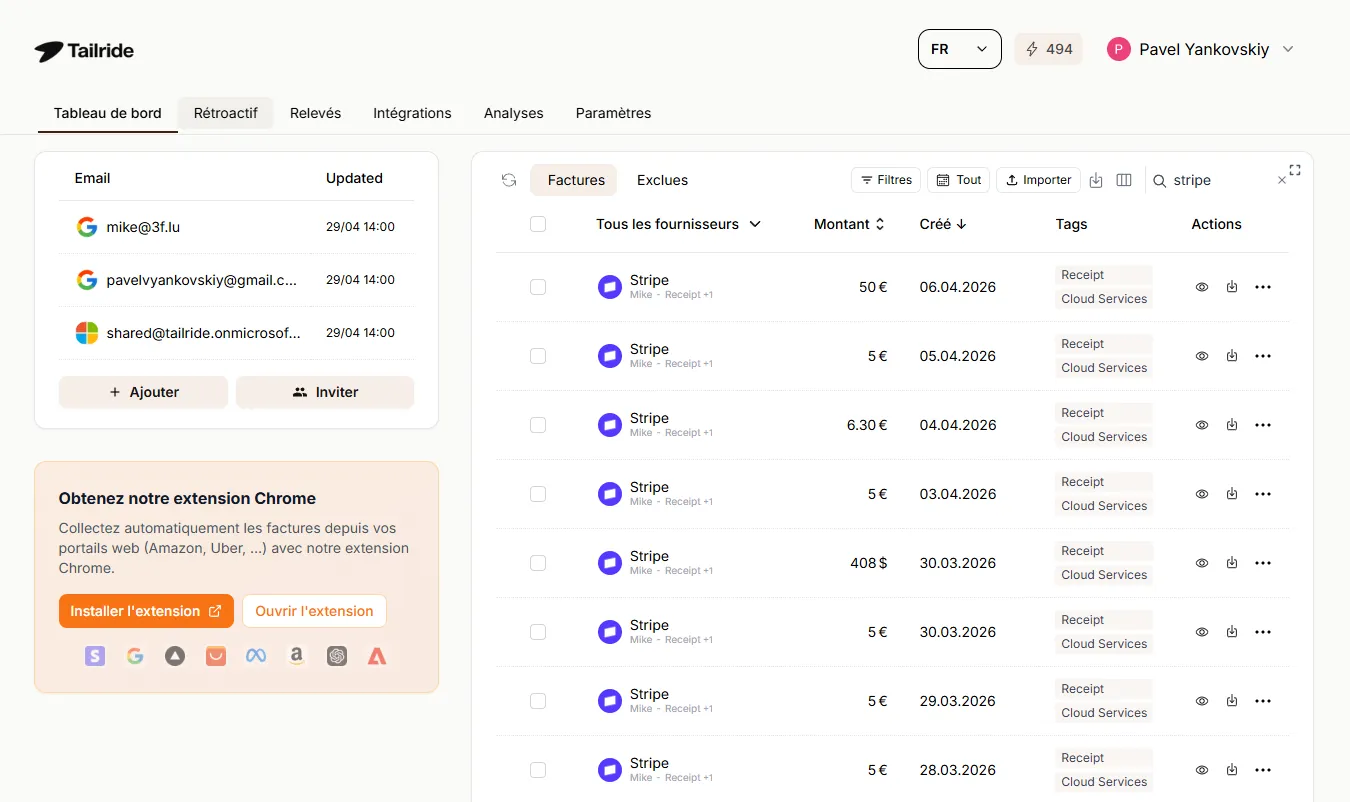Click the export download icon above the table
Screen dimensions: 1350x802
1096,179
